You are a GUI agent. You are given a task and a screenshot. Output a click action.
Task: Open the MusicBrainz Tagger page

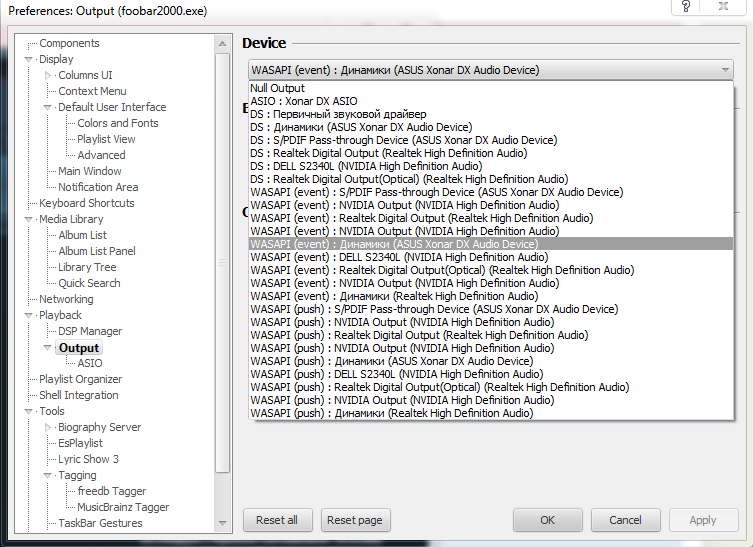tap(123, 507)
